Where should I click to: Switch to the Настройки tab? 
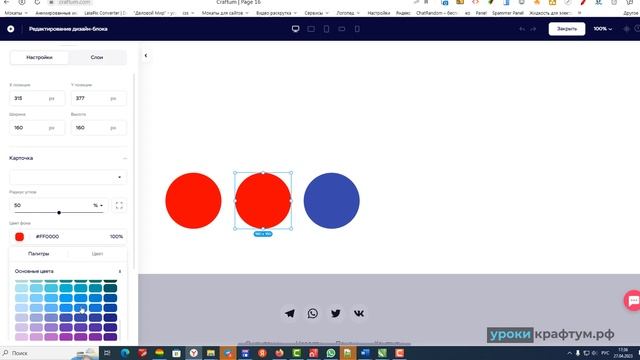(39, 58)
